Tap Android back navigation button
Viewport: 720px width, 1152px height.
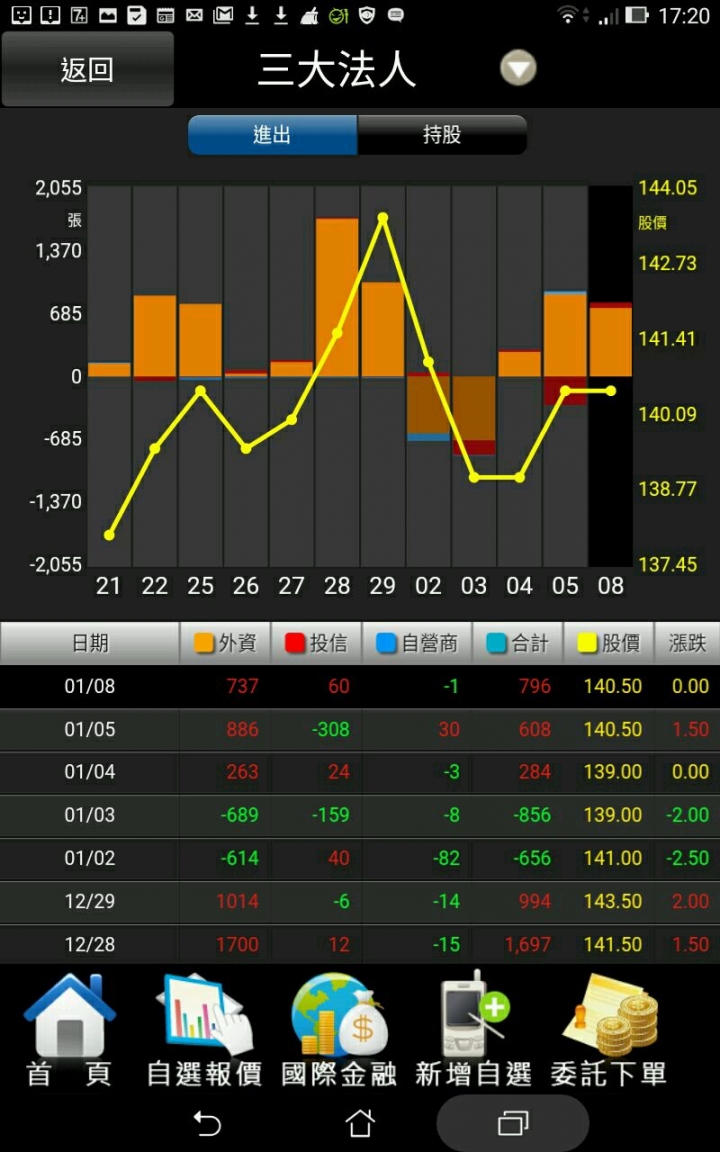(x=206, y=1123)
